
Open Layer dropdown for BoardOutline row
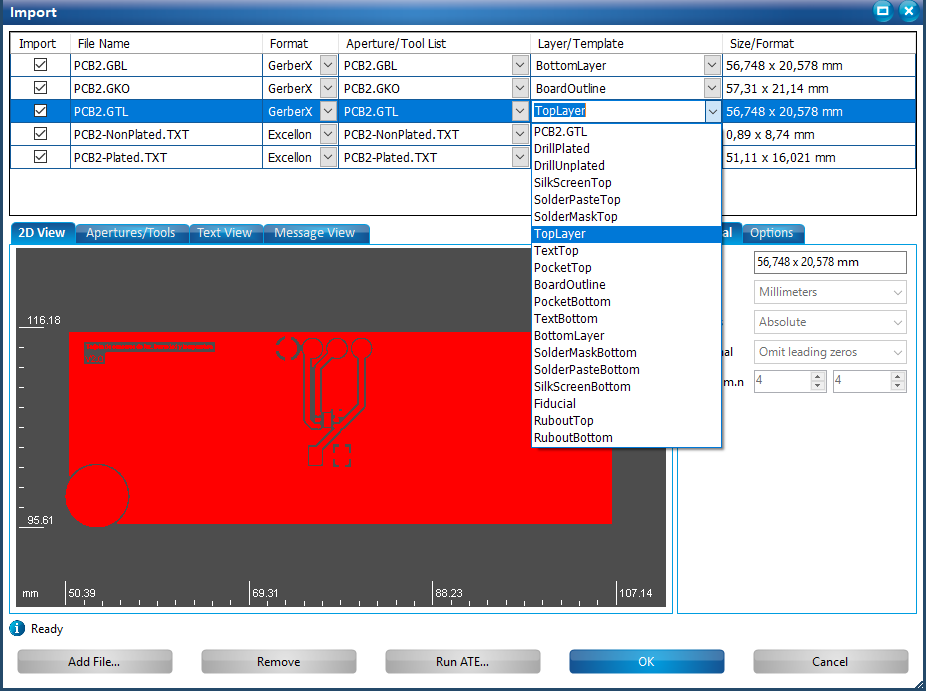712,88
